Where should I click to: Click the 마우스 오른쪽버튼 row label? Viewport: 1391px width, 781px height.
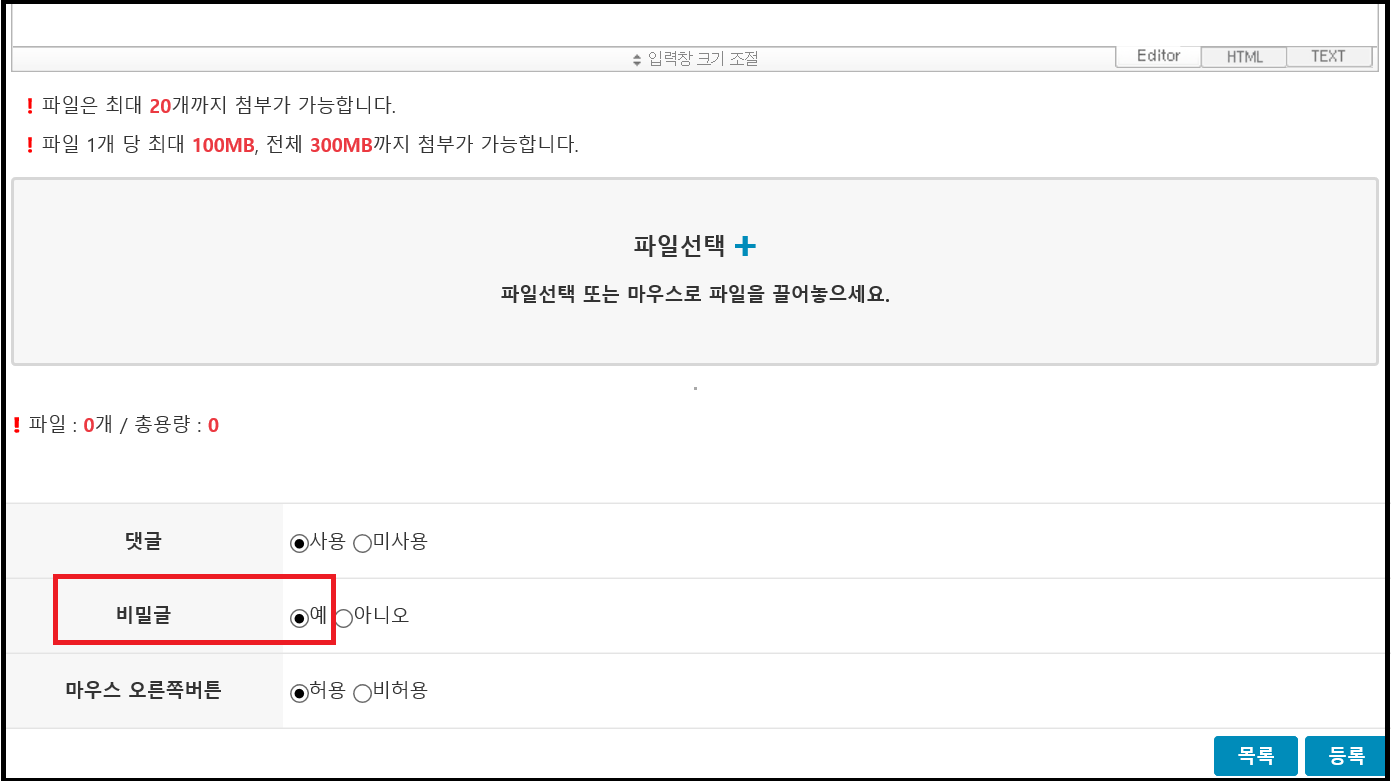click(143, 690)
